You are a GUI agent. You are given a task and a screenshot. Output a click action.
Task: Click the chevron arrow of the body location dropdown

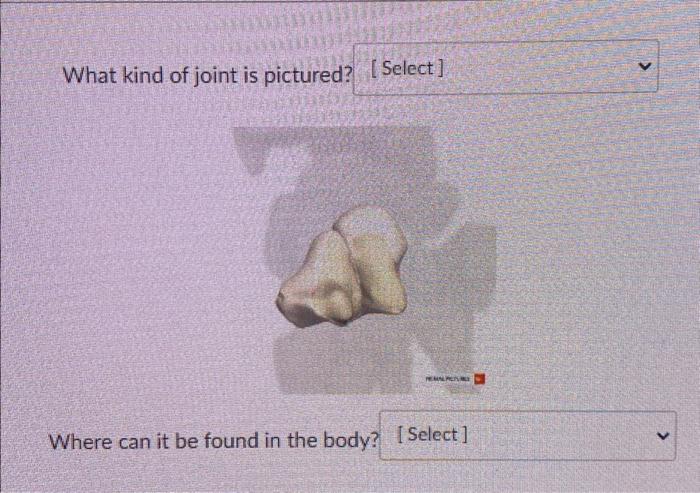coord(663,435)
